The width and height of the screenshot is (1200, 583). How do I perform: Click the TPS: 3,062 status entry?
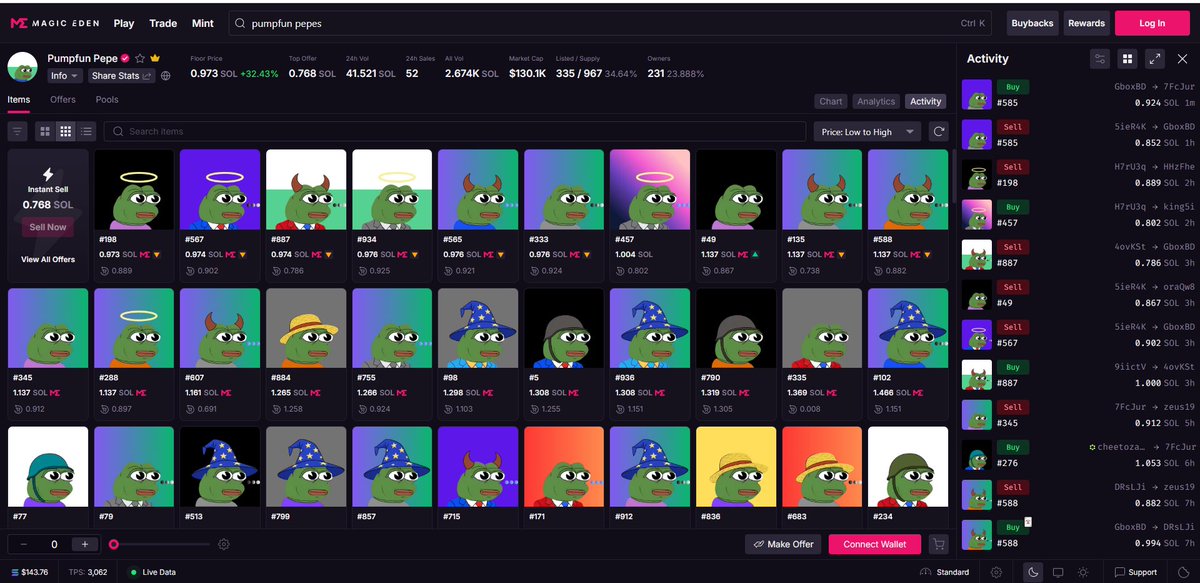pos(88,572)
